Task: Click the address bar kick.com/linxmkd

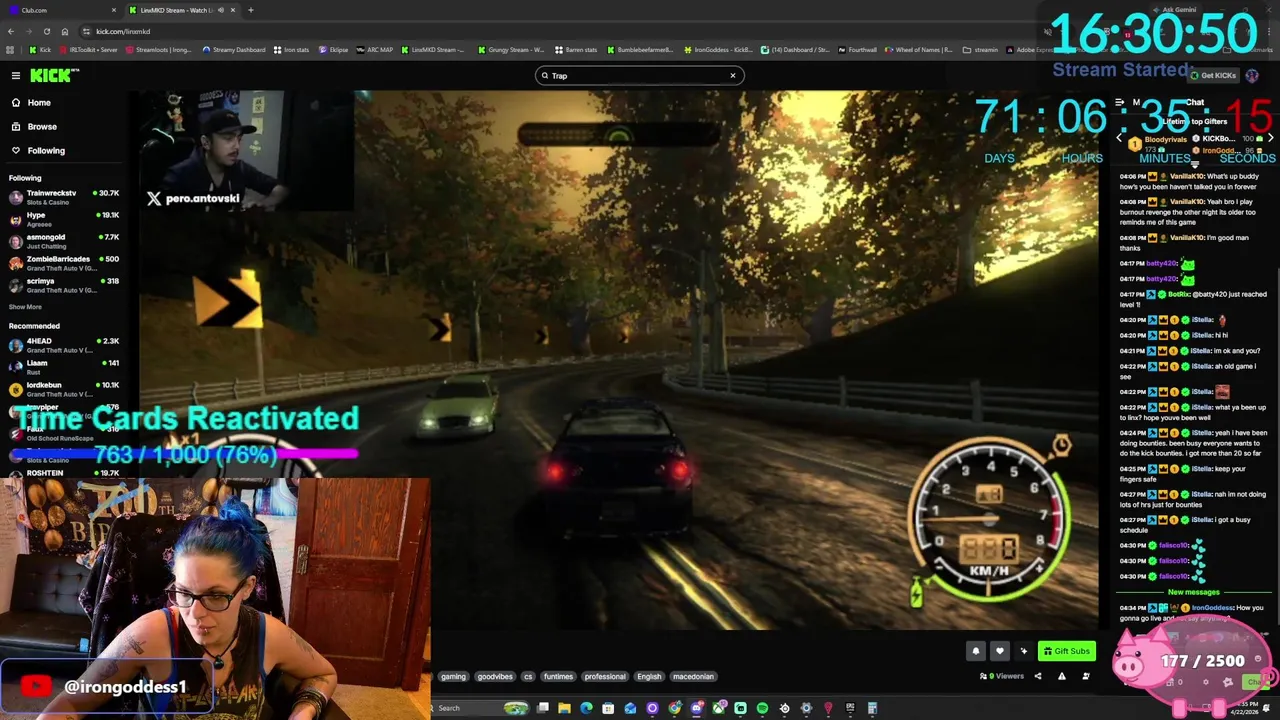Action: point(123,31)
